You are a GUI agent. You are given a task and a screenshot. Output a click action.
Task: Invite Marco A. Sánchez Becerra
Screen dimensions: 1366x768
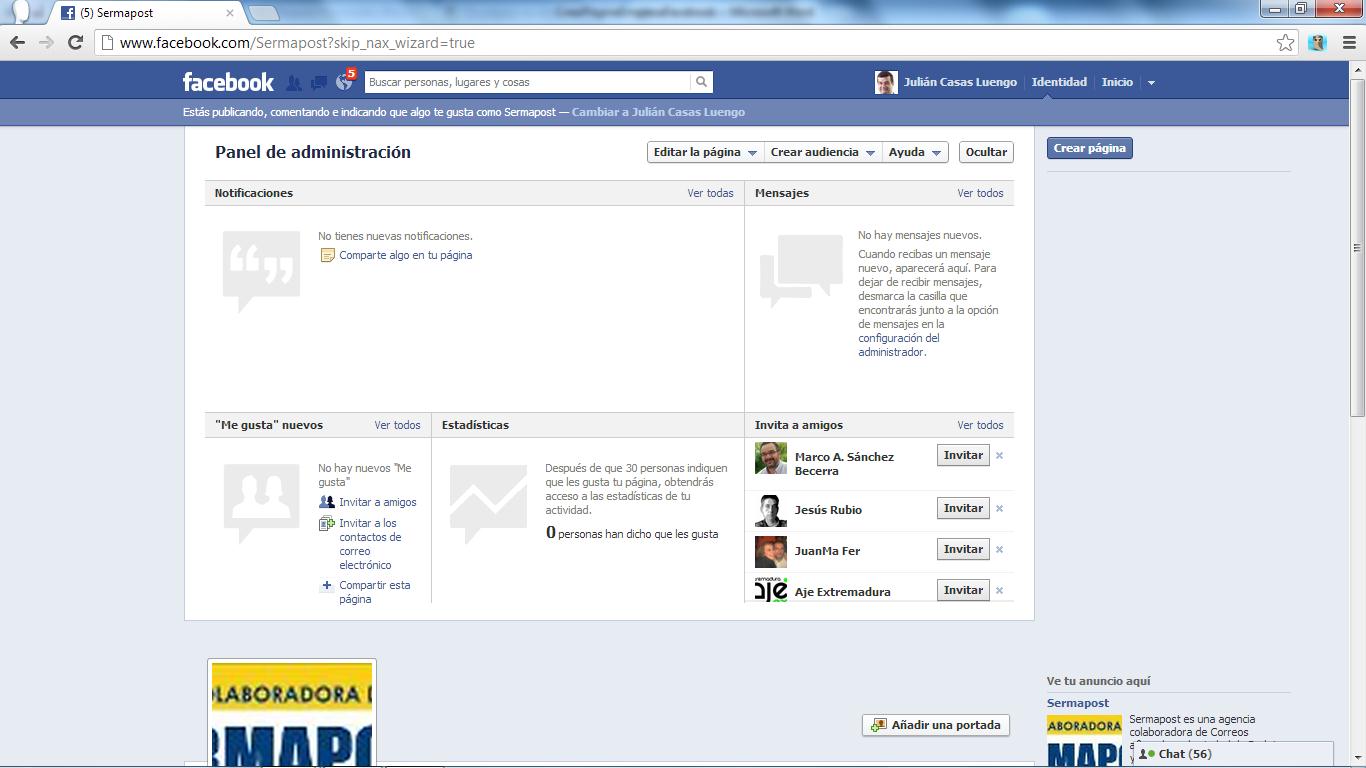[963, 455]
